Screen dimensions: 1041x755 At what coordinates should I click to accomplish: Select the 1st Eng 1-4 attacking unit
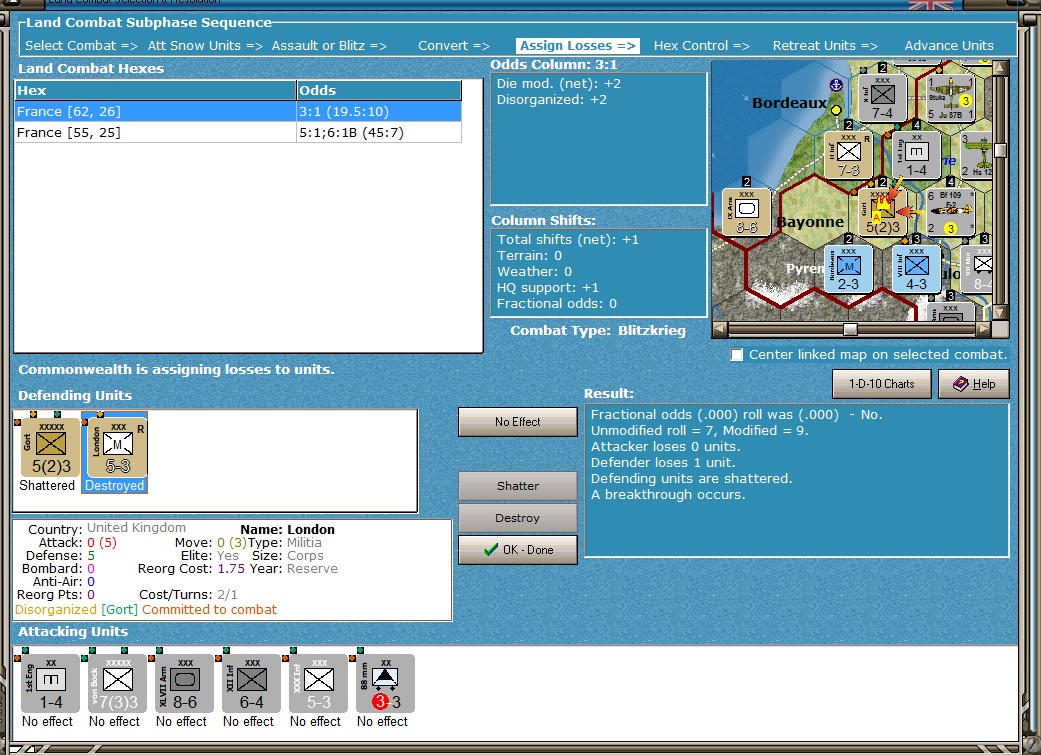point(50,684)
